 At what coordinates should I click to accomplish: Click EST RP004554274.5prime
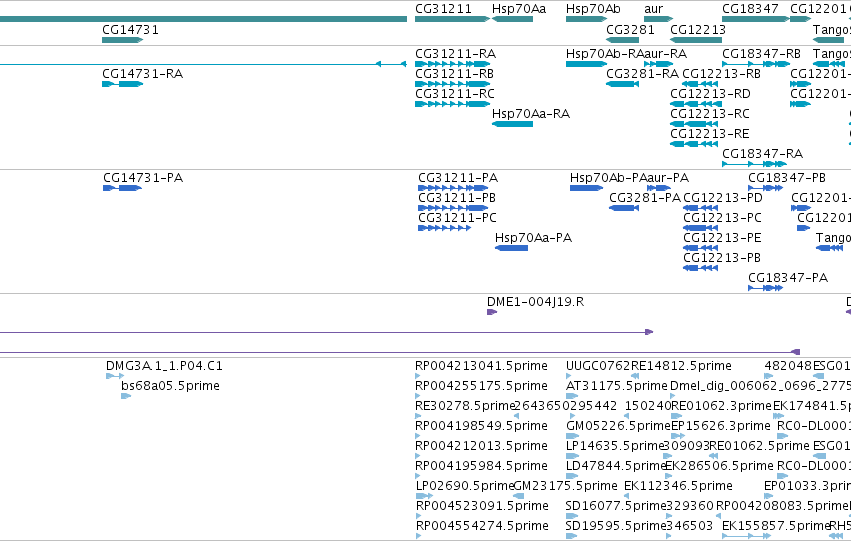[419, 536]
